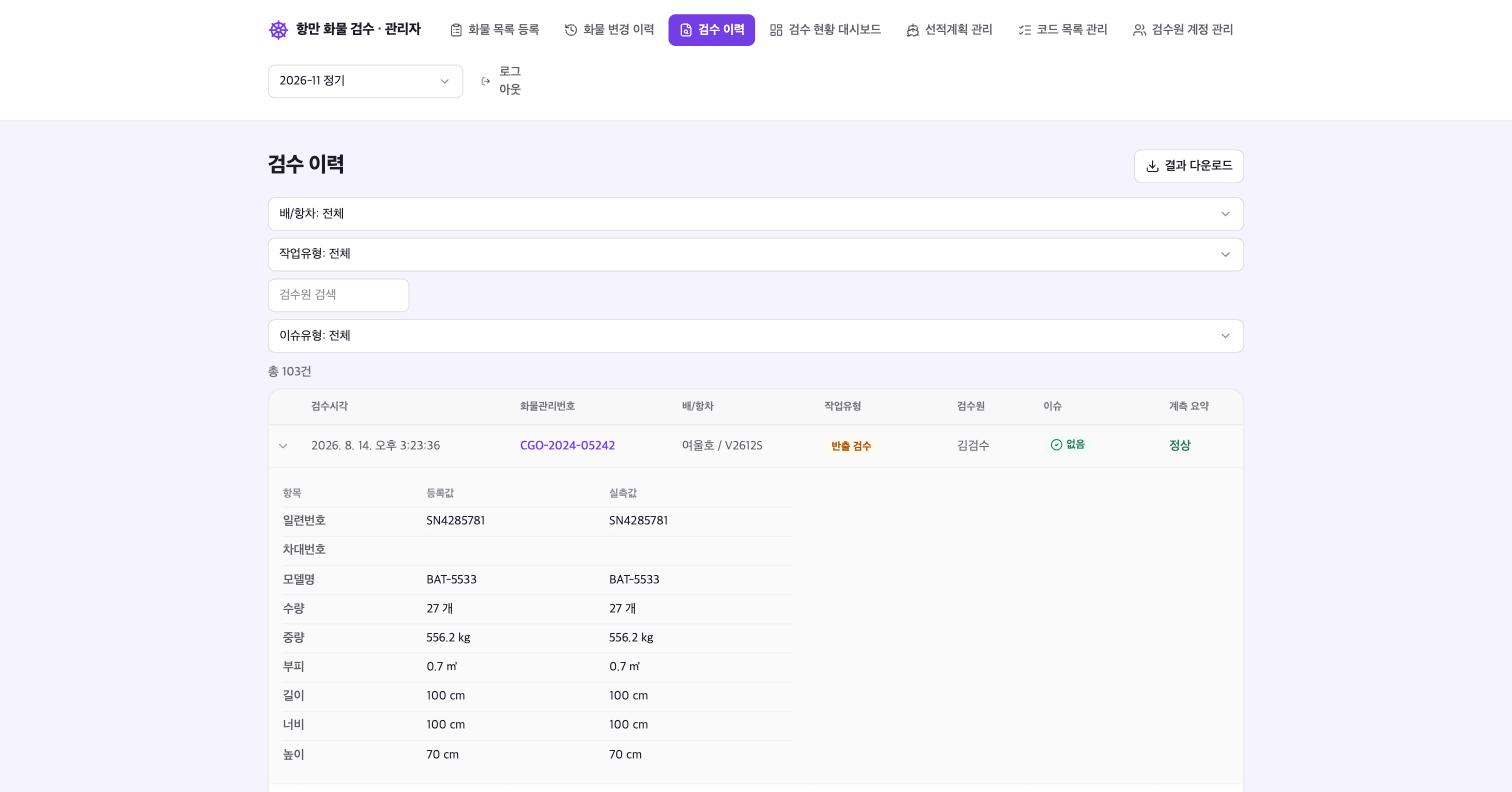Click inspector name 김검수
Viewport: 1512px width, 792px height.
coord(973,446)
